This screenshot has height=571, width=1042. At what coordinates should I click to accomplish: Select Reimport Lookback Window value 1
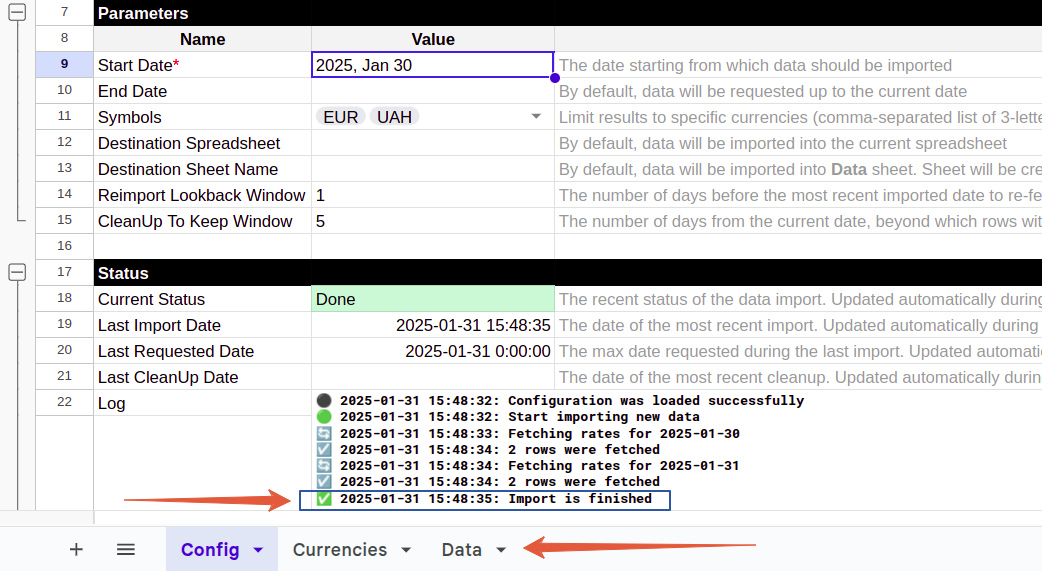pyautogui.click(x=433, y=195)
